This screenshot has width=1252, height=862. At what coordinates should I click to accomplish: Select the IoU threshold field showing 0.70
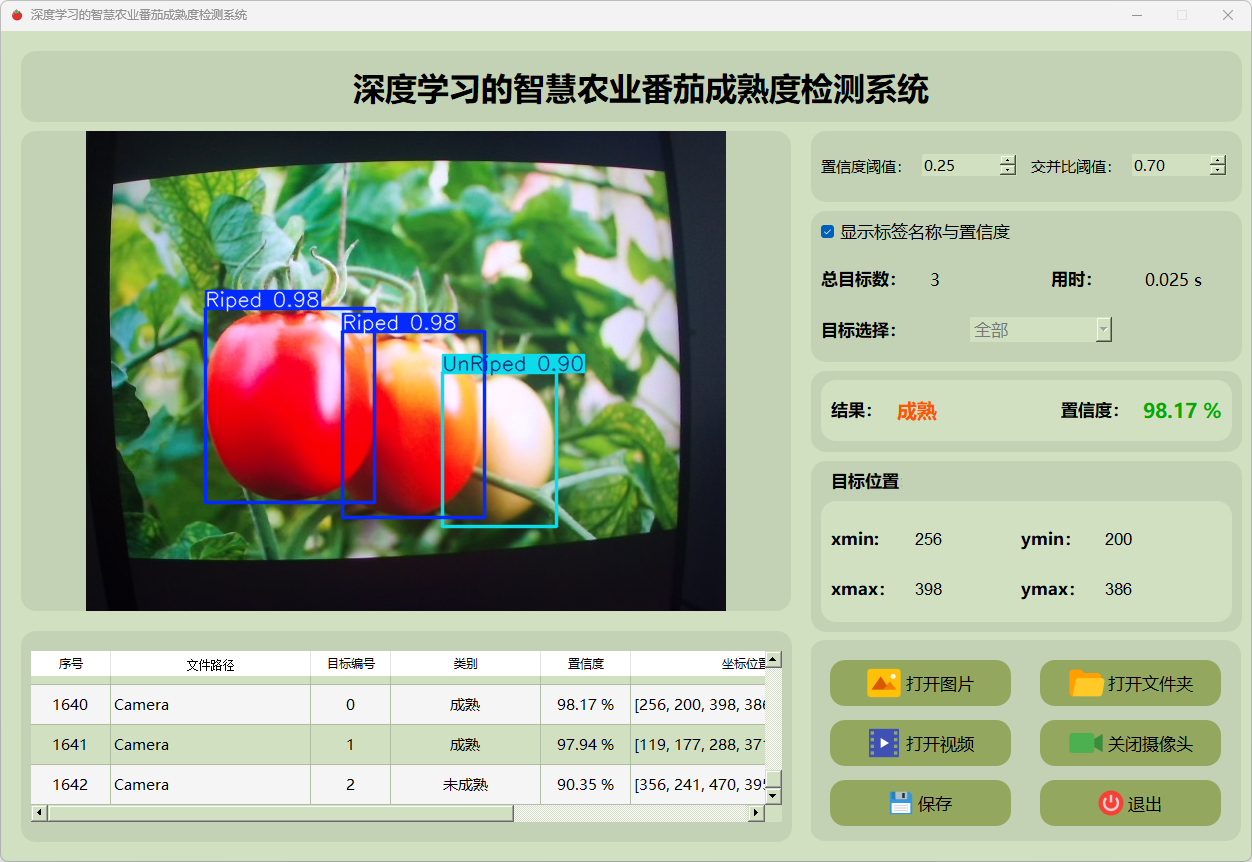1168,166
